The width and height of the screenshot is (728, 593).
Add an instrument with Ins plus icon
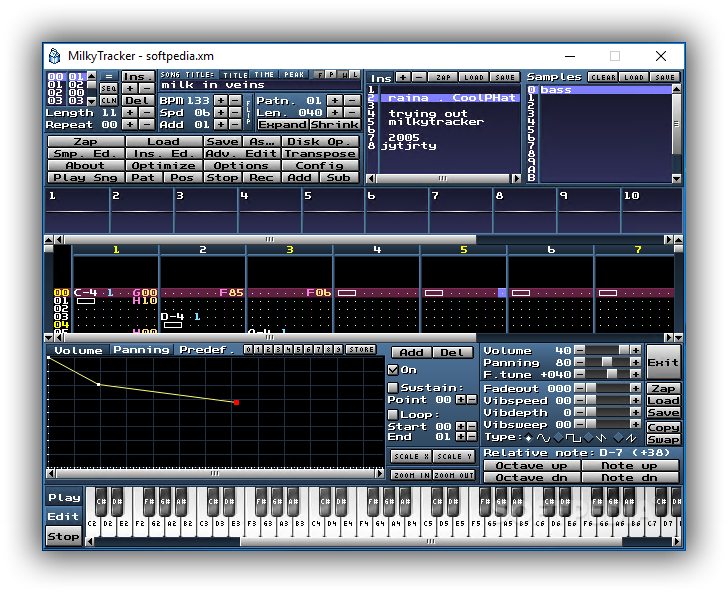(403, 77)
